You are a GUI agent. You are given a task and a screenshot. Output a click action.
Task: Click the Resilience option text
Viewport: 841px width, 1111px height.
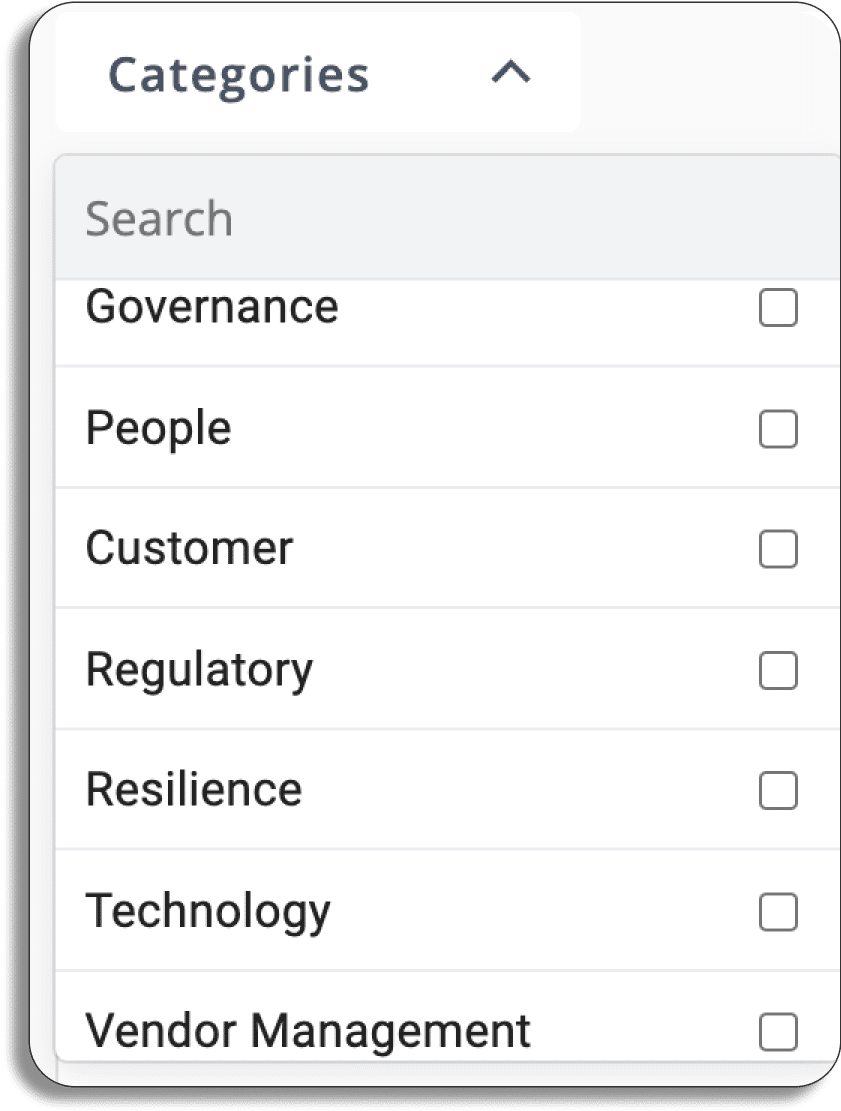click(193, 789)
